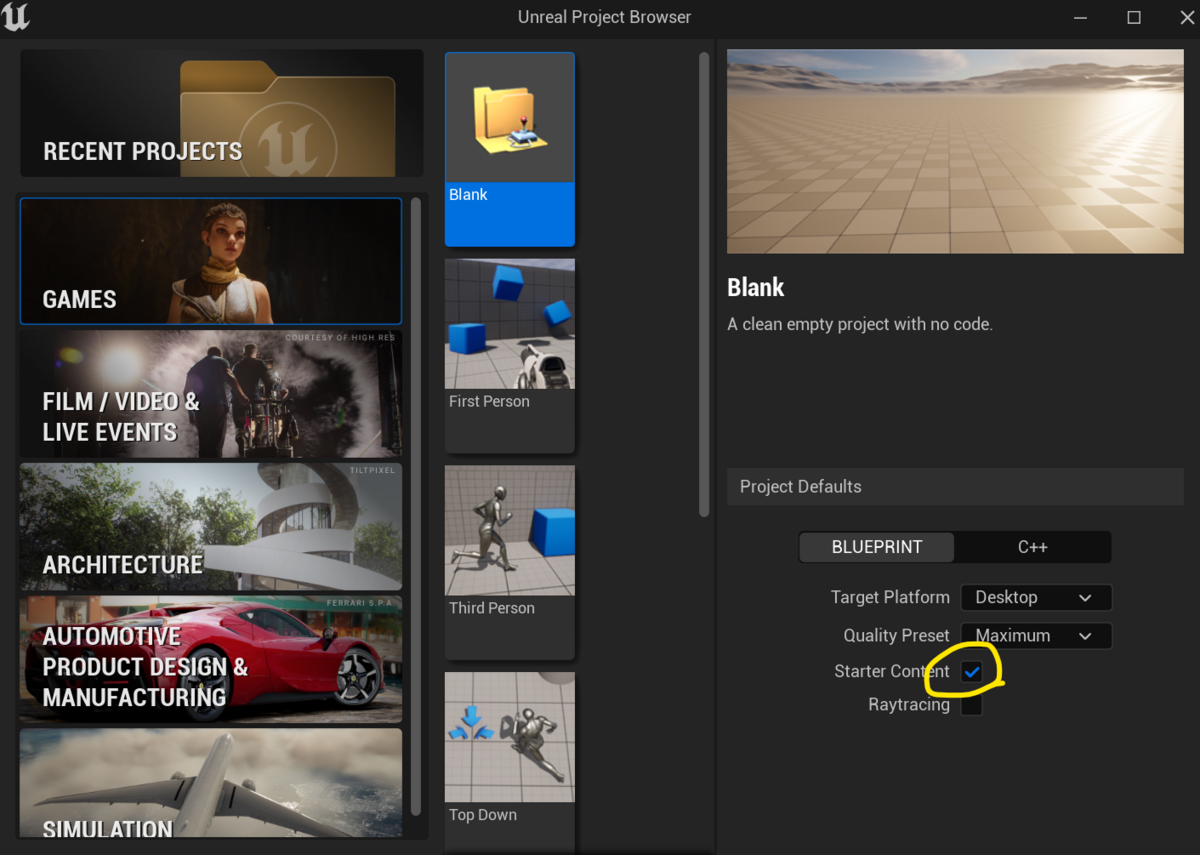Image resolution: width=1200 pixels, height=855 pixels.
Task: Maximize the Unreal Project Browser window
Action: [1133, 17]
